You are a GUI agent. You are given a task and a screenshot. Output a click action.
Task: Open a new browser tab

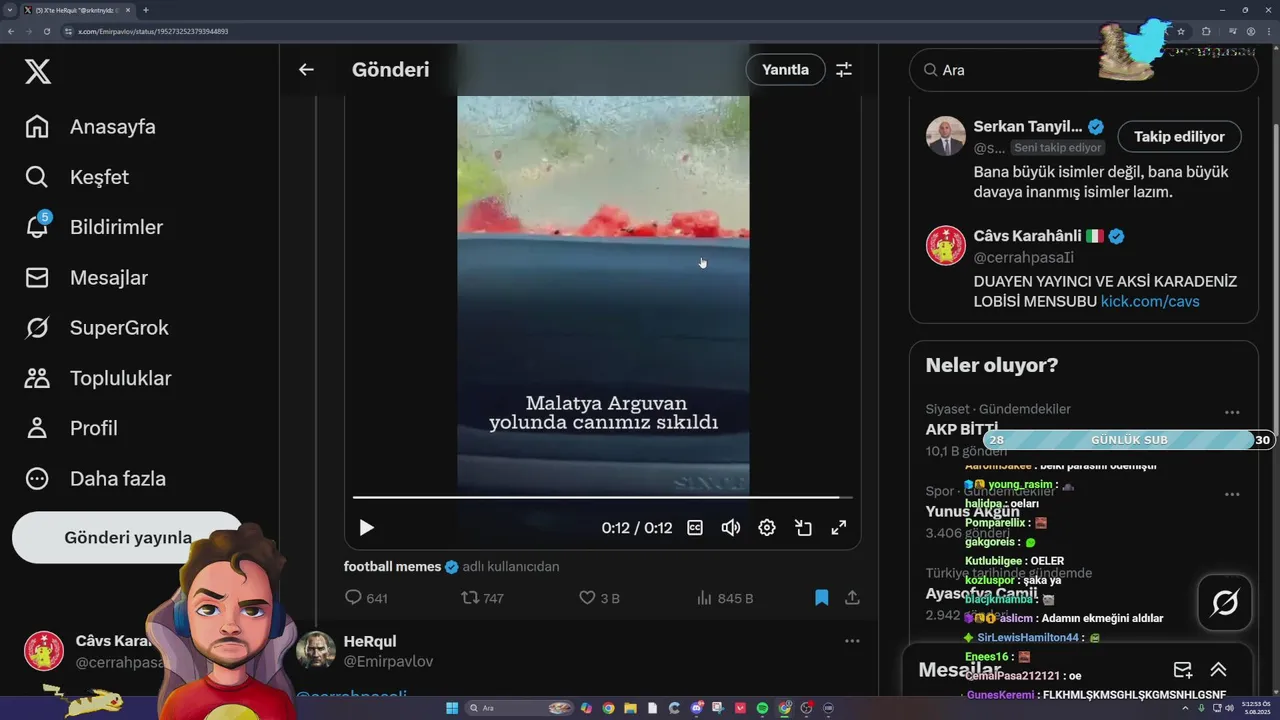pos(146,10)
